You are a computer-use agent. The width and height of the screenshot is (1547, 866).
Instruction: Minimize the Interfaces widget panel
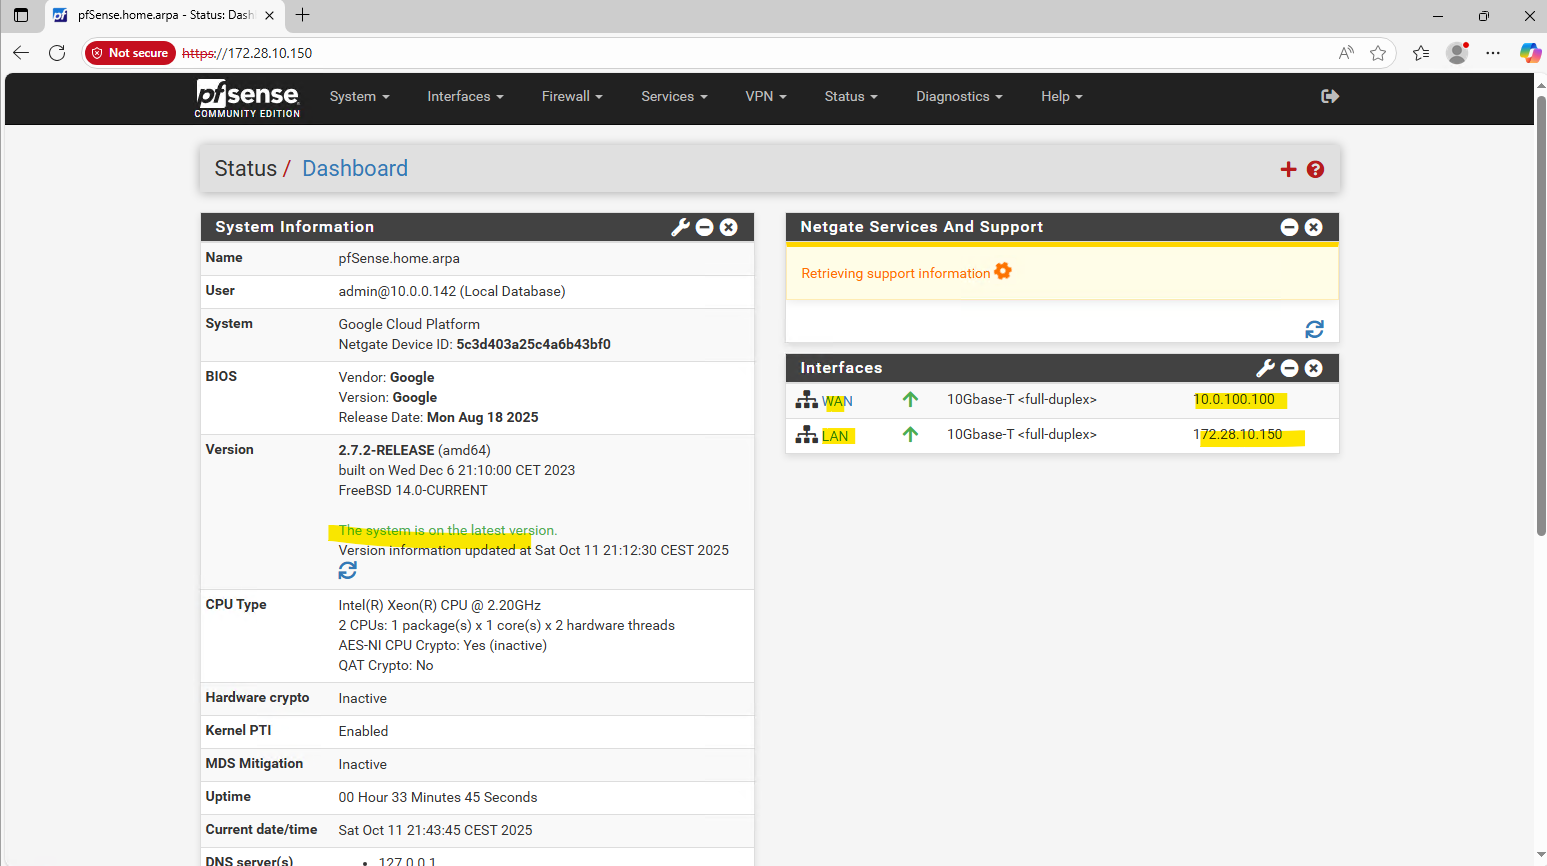(x=1289, y=368)
